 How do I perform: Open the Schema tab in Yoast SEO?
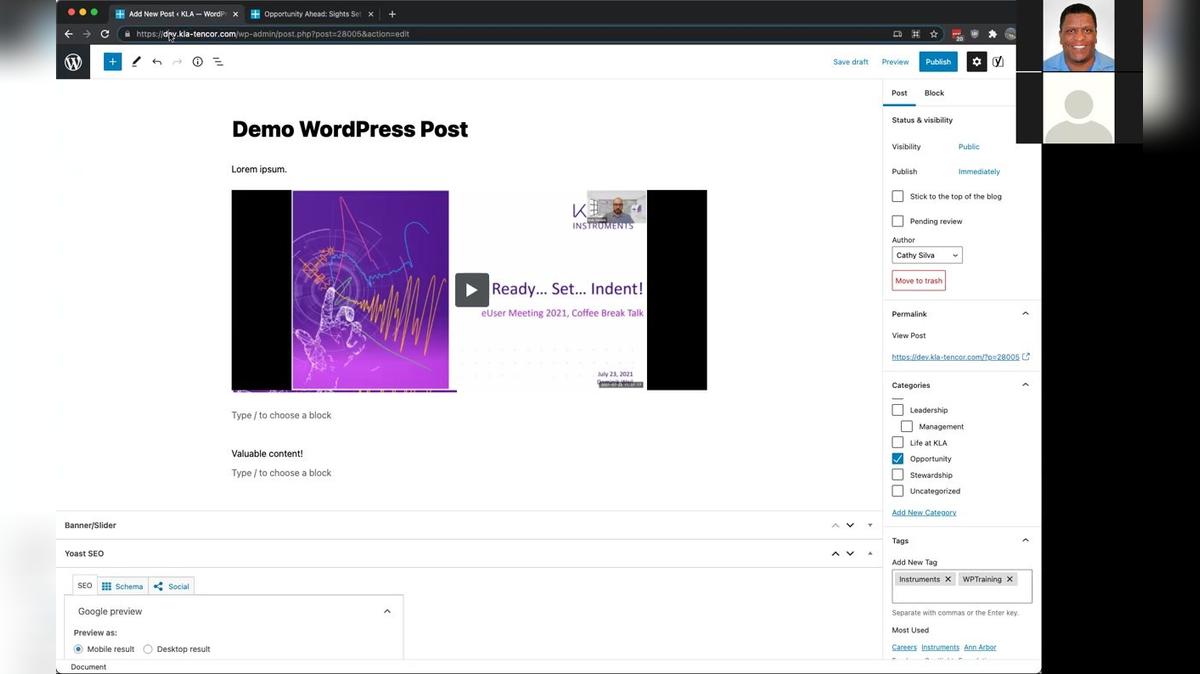click(x=123, y=586)
